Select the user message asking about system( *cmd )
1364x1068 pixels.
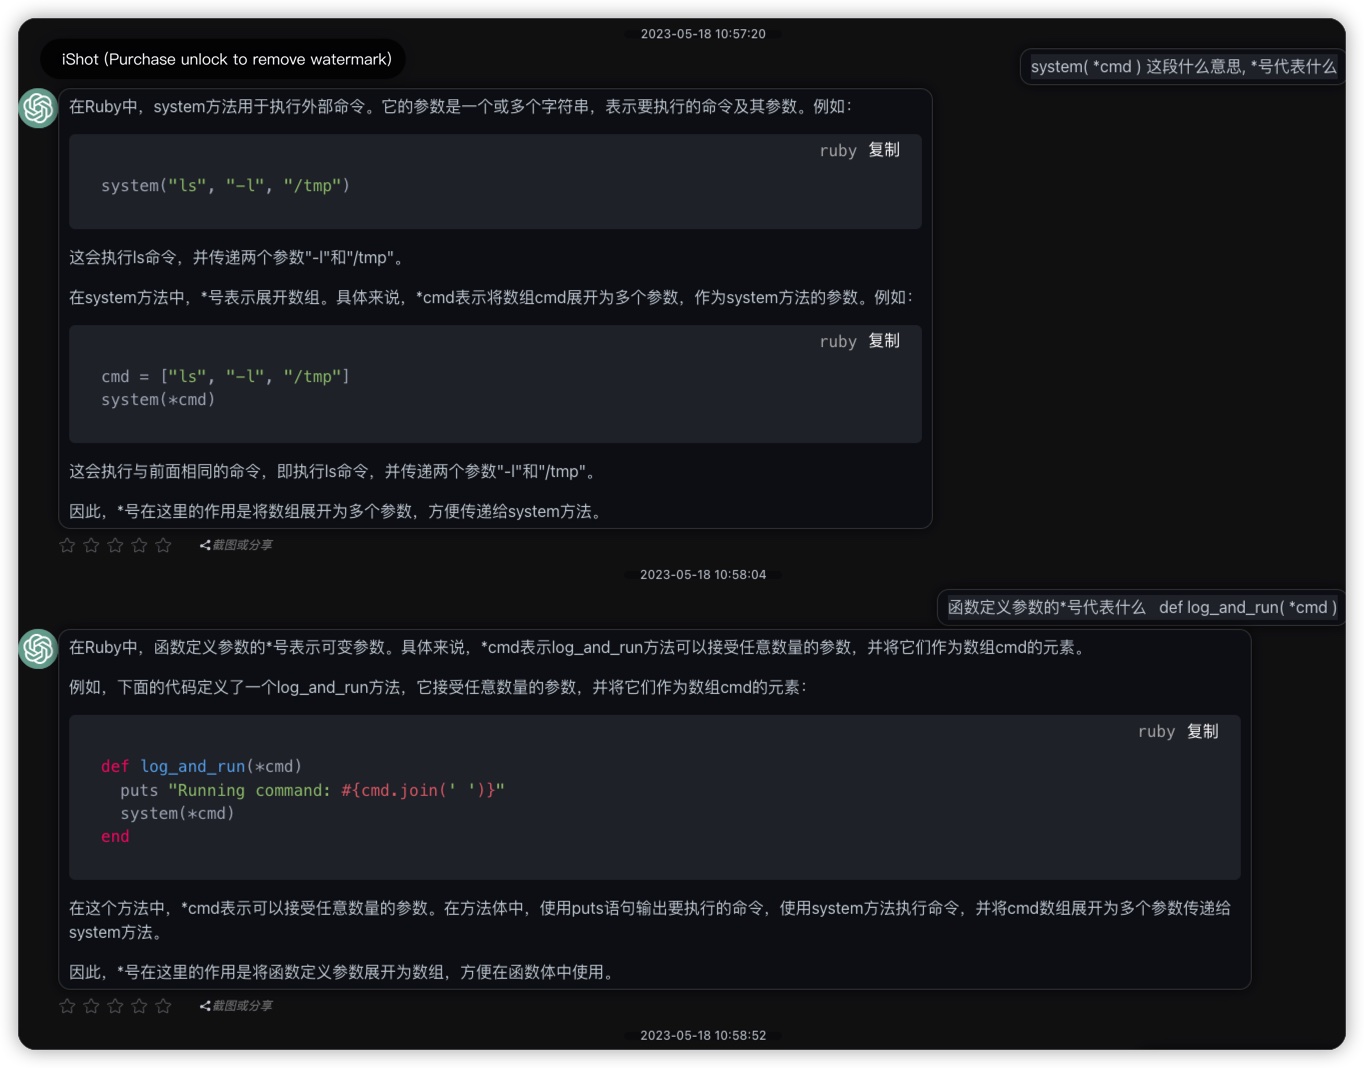pos(1182,67)
